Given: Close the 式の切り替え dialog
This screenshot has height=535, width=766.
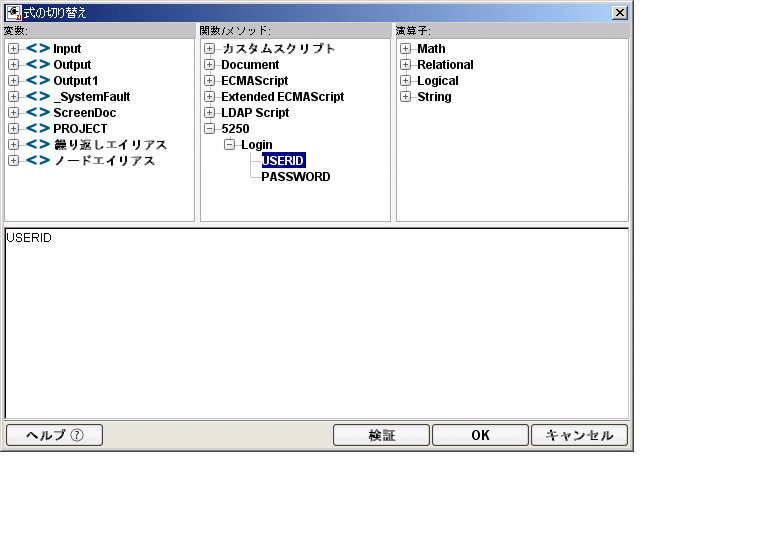Looking at the screenshot, I should point(619,12).
